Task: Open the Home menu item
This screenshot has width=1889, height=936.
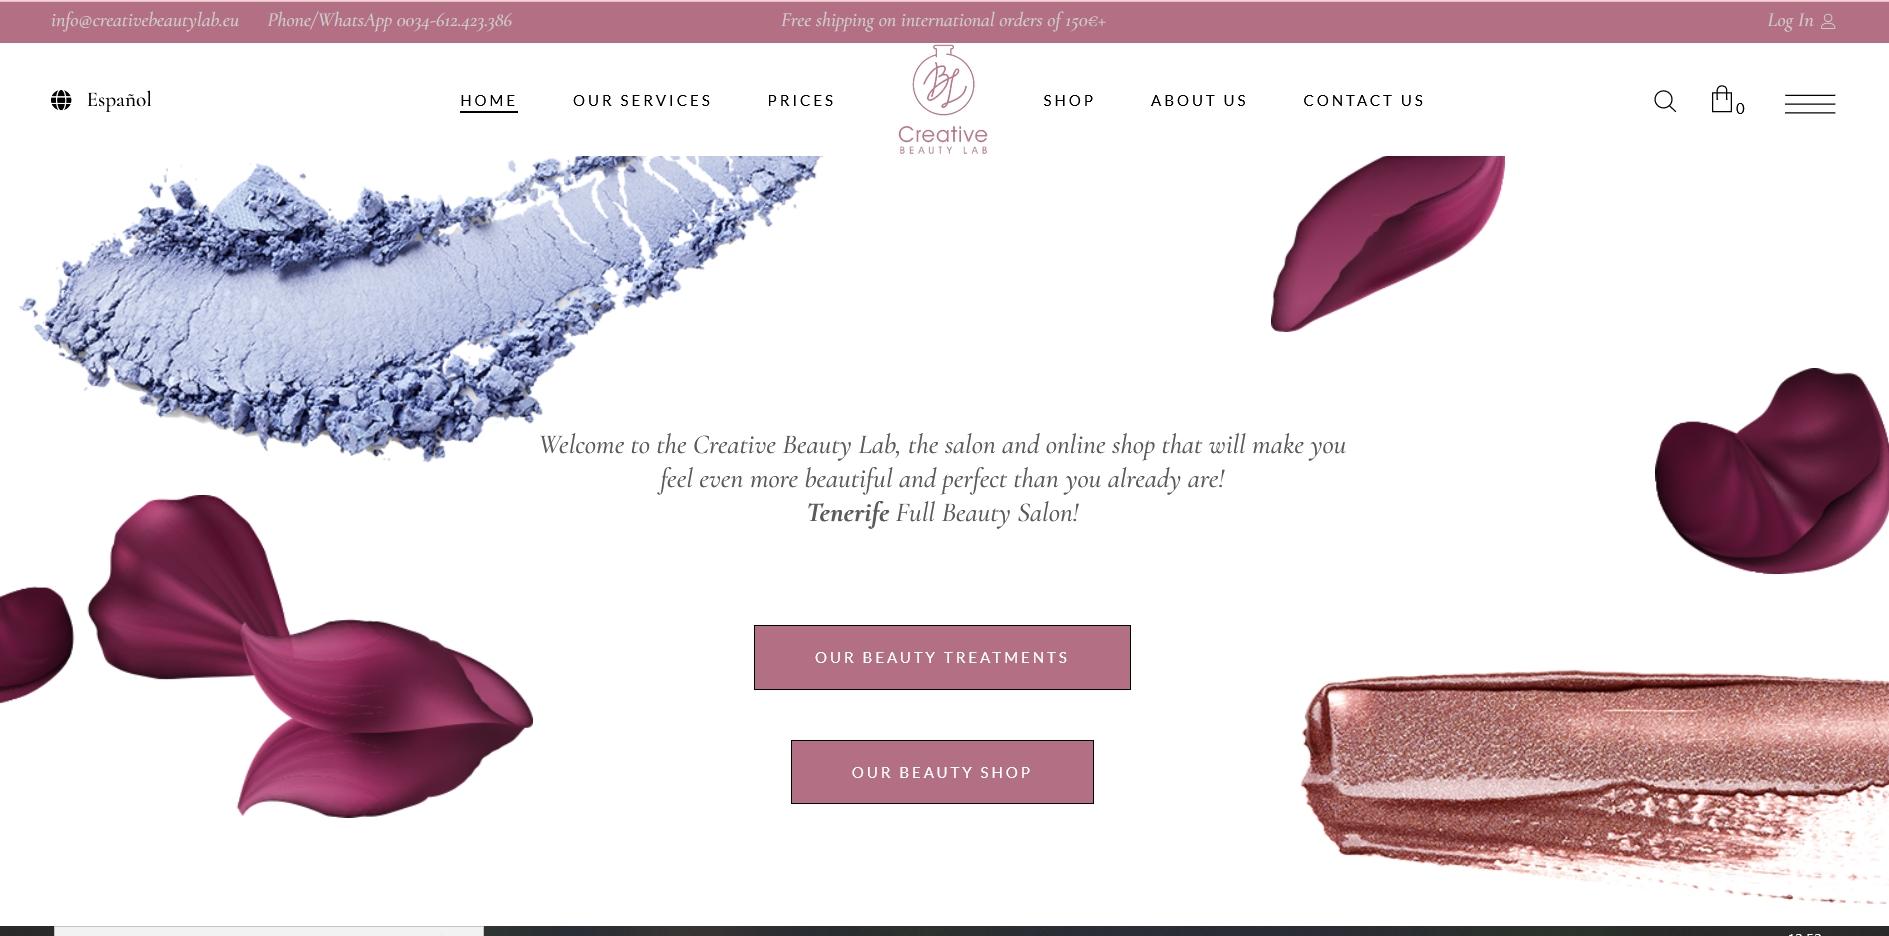Action: point(488,101)
